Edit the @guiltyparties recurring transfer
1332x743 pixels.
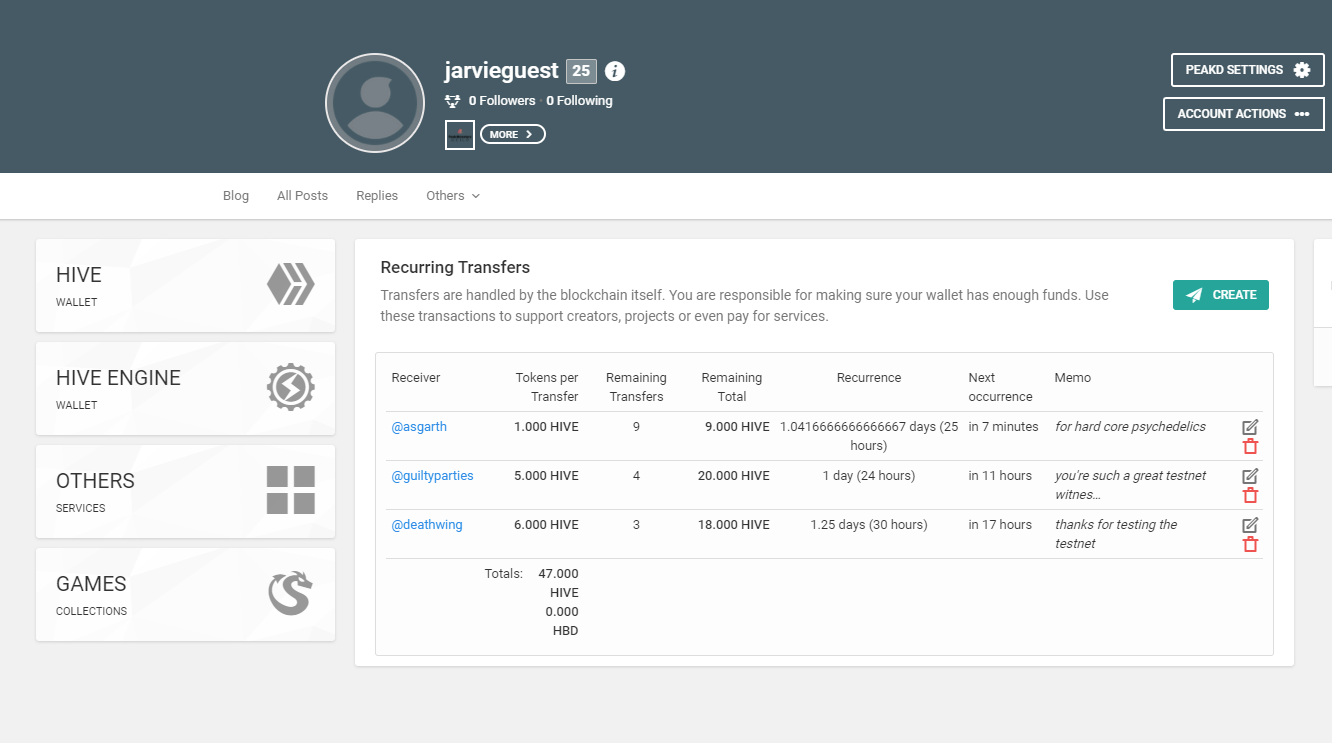point(1250,476)
